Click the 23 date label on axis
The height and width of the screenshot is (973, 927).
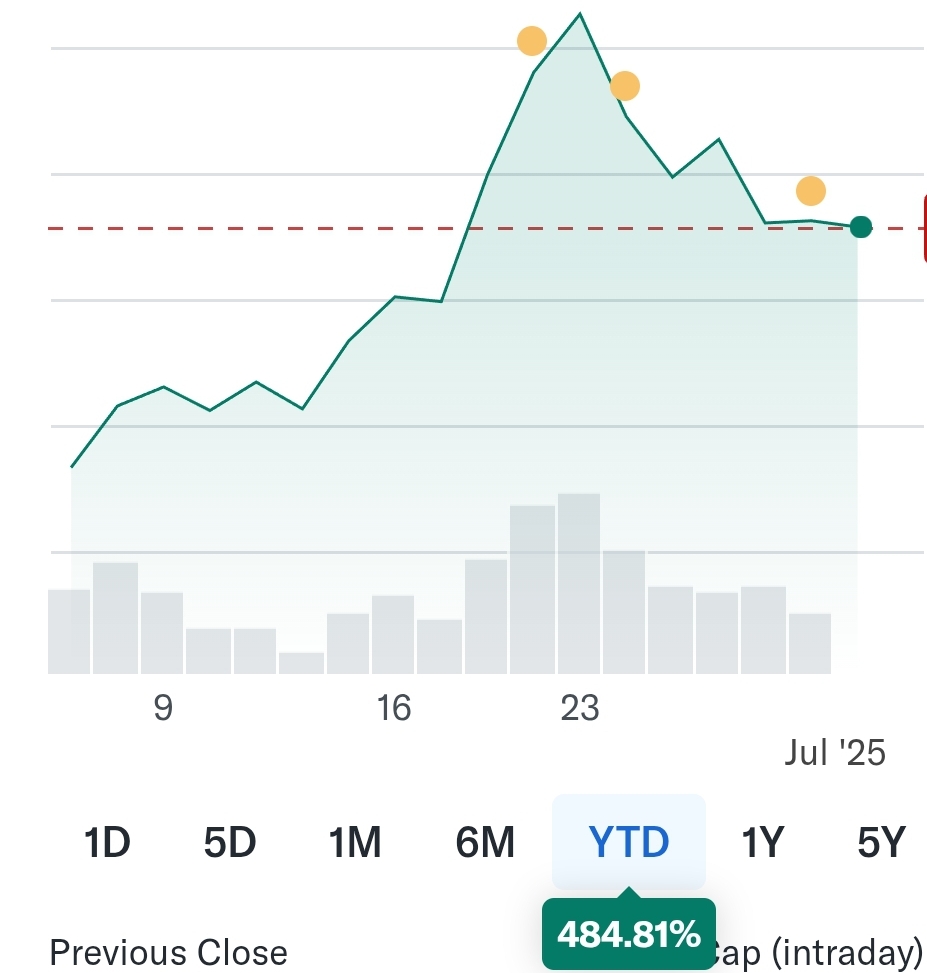(x=579, y=708)
